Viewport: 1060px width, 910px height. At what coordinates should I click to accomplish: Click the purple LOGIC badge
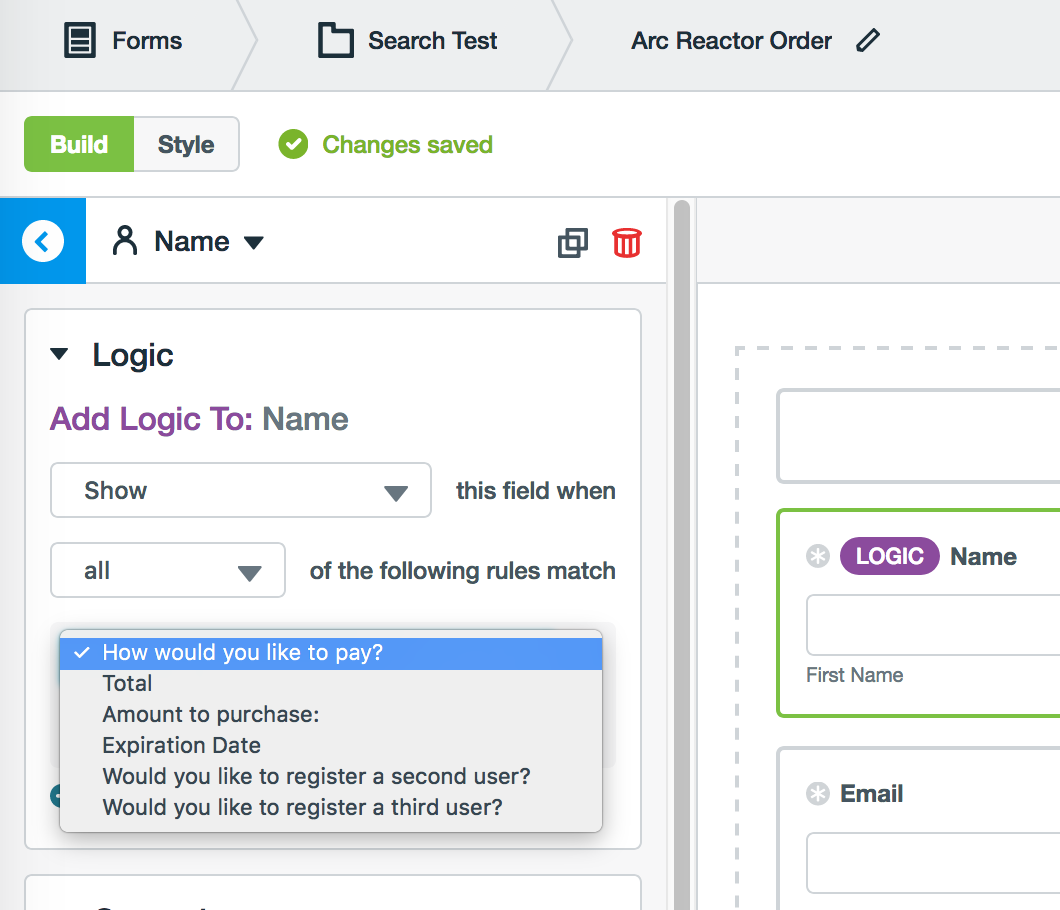pyautogui.click(x=889, y=557)
